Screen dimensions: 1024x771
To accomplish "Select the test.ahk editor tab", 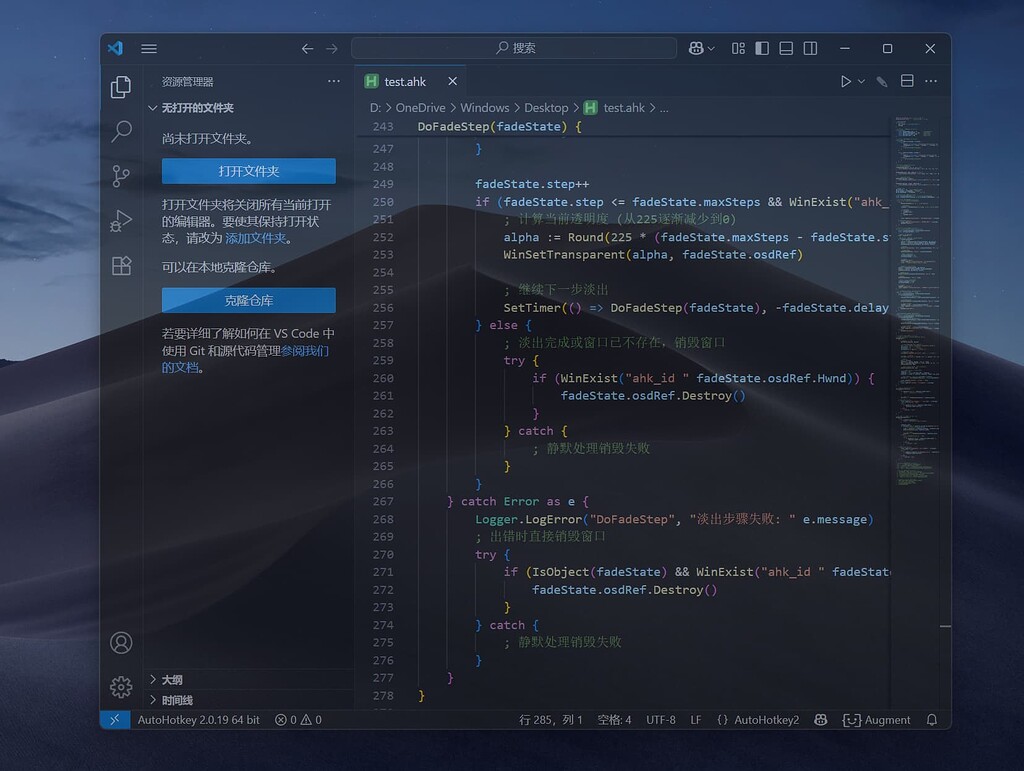I will 410,82.
